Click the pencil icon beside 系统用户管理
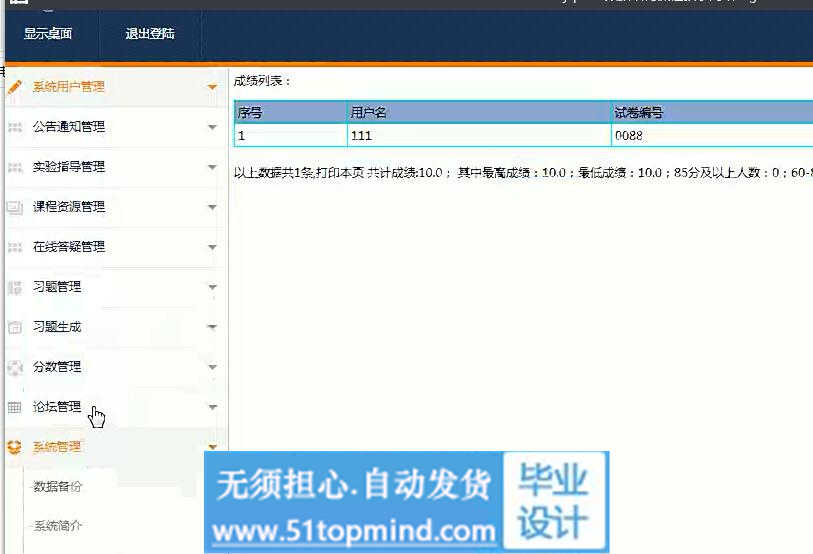This screenshot has width=813, height=554. click(14, 87)
